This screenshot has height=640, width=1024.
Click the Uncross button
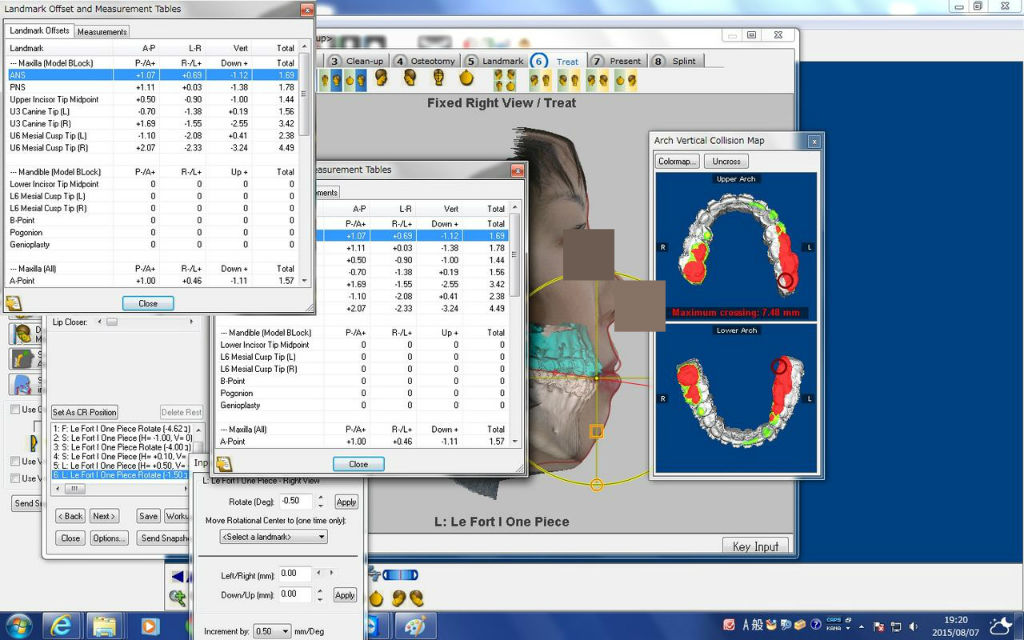(x=726, y=161)
